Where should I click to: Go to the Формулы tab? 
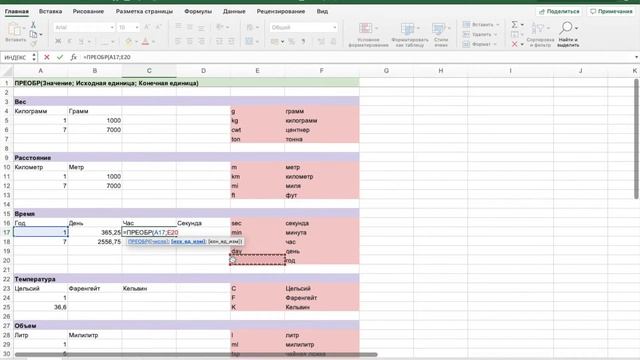198,11
